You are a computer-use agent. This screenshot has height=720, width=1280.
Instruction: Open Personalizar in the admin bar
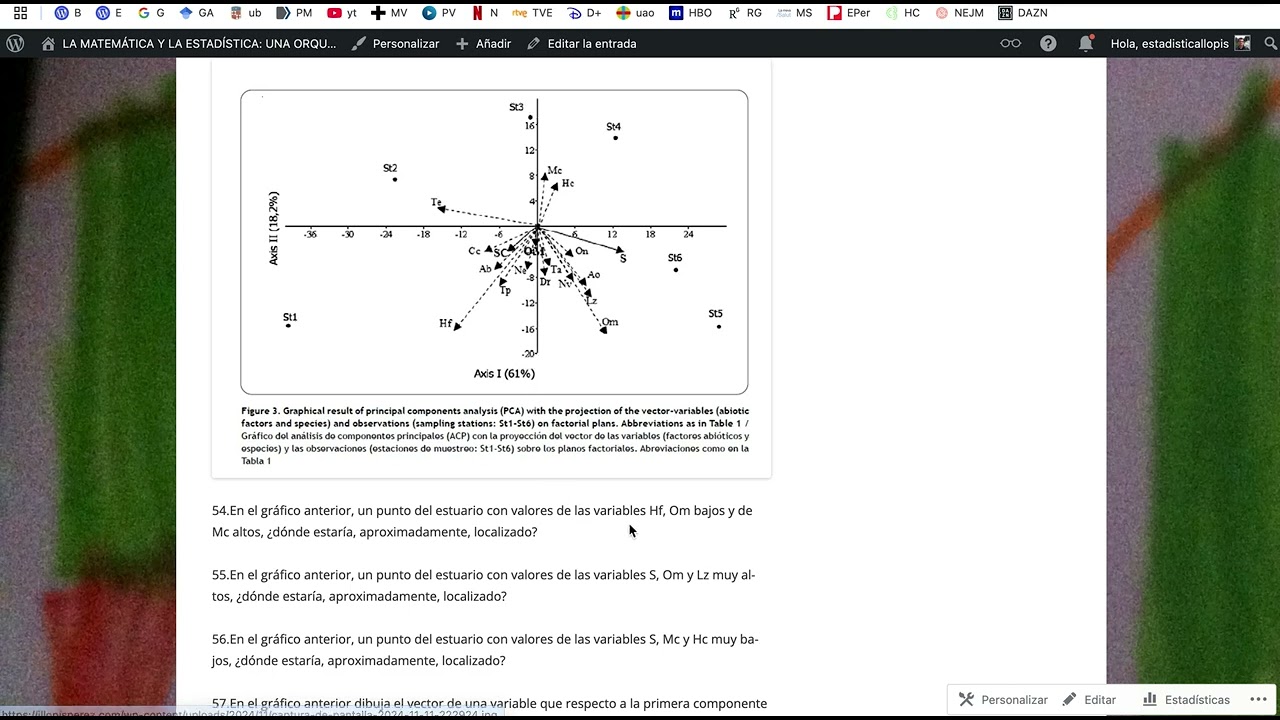[x=395, y=43]
